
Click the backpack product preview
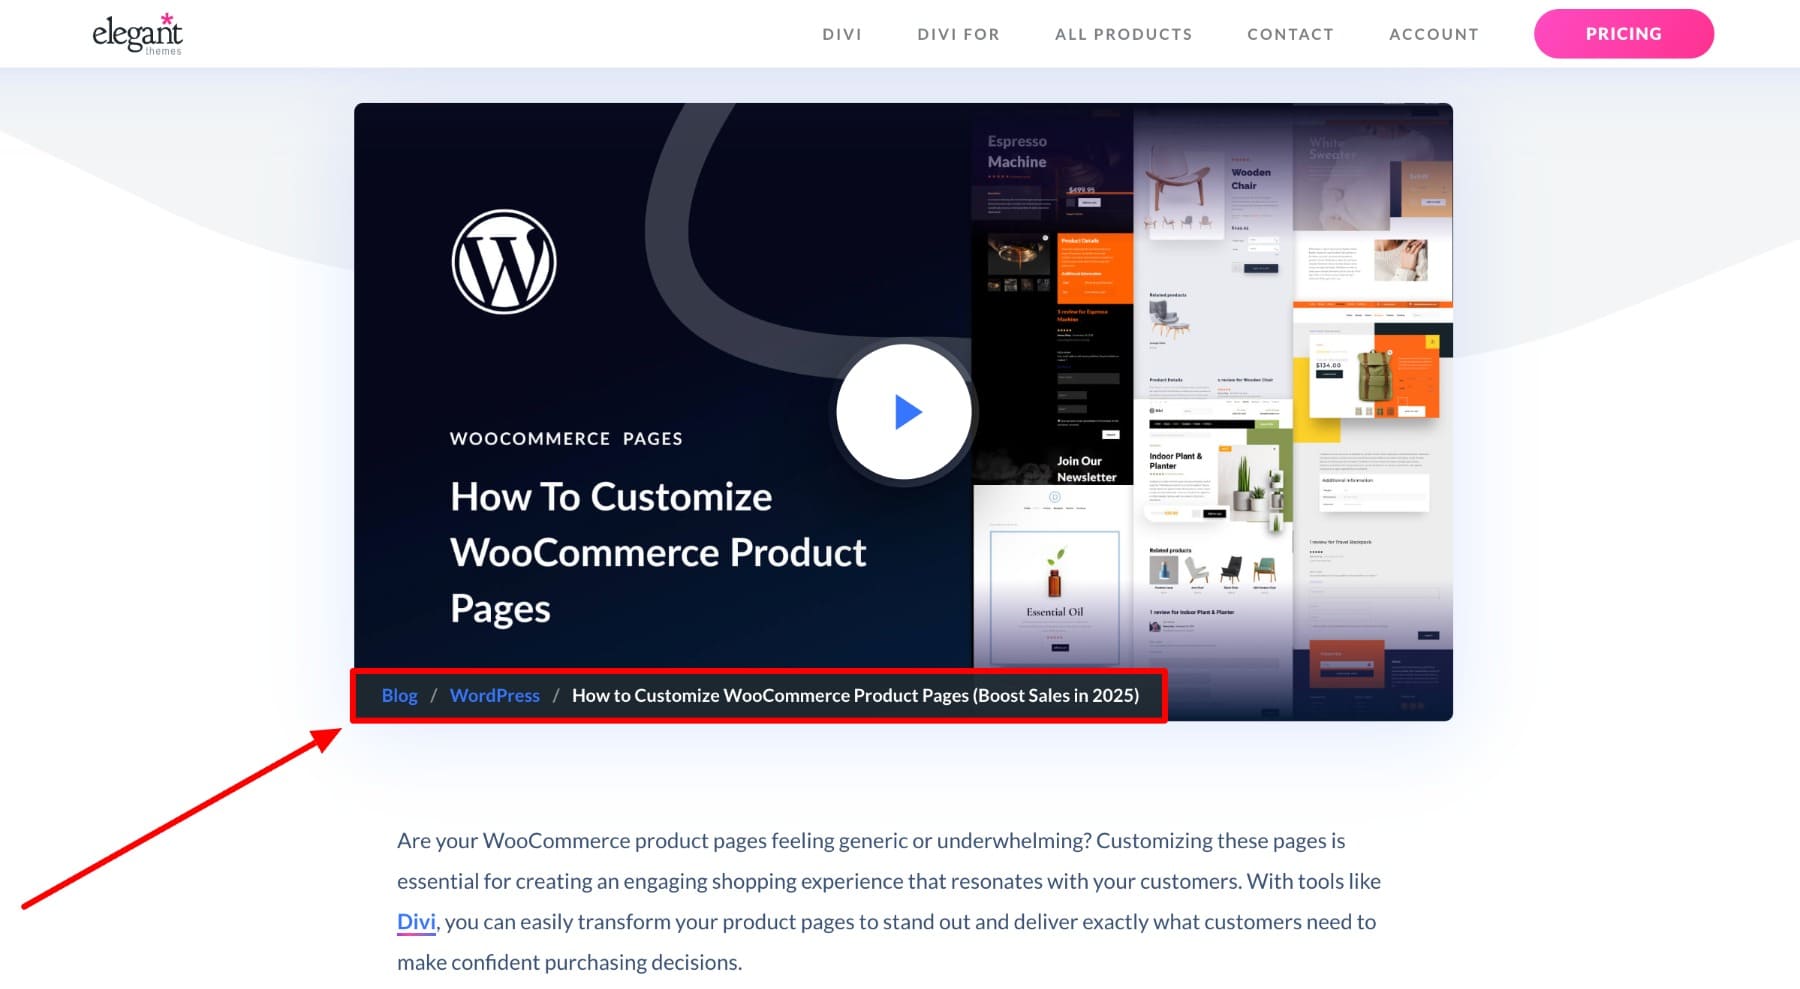click(x=1374, y=375)
